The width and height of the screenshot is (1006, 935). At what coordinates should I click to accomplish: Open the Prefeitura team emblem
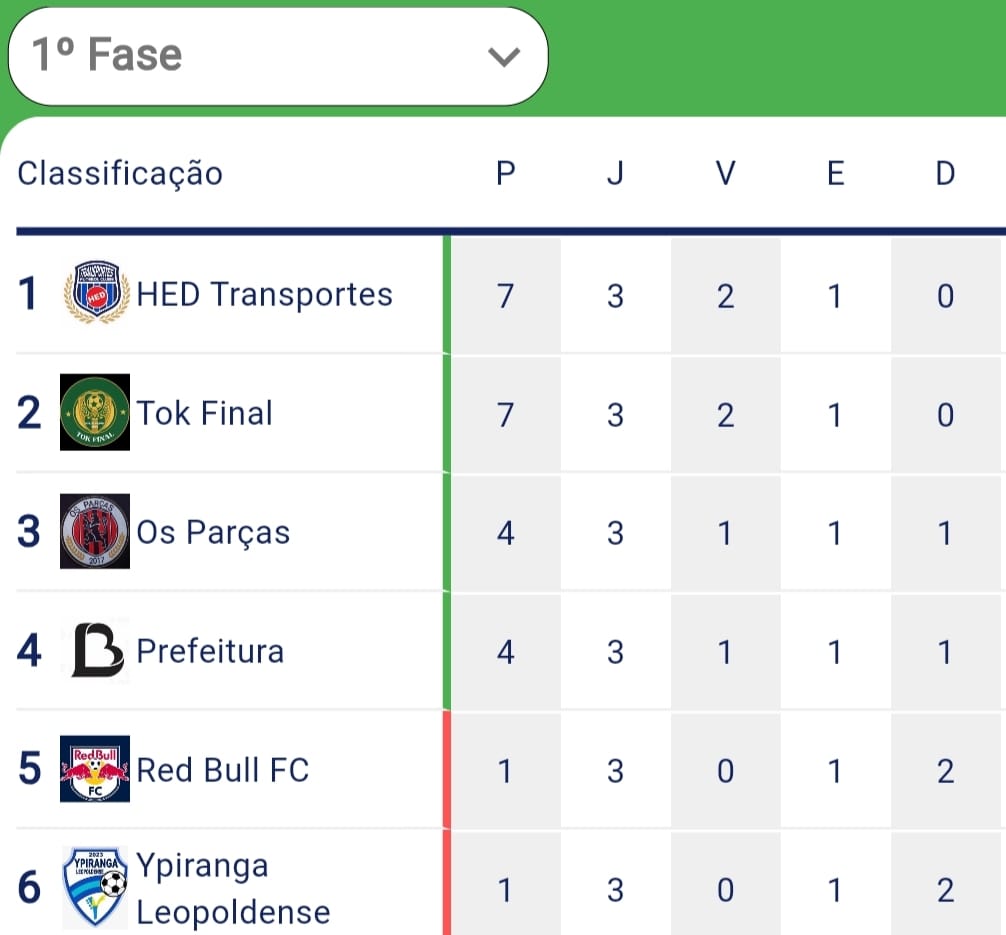point(95,651)
